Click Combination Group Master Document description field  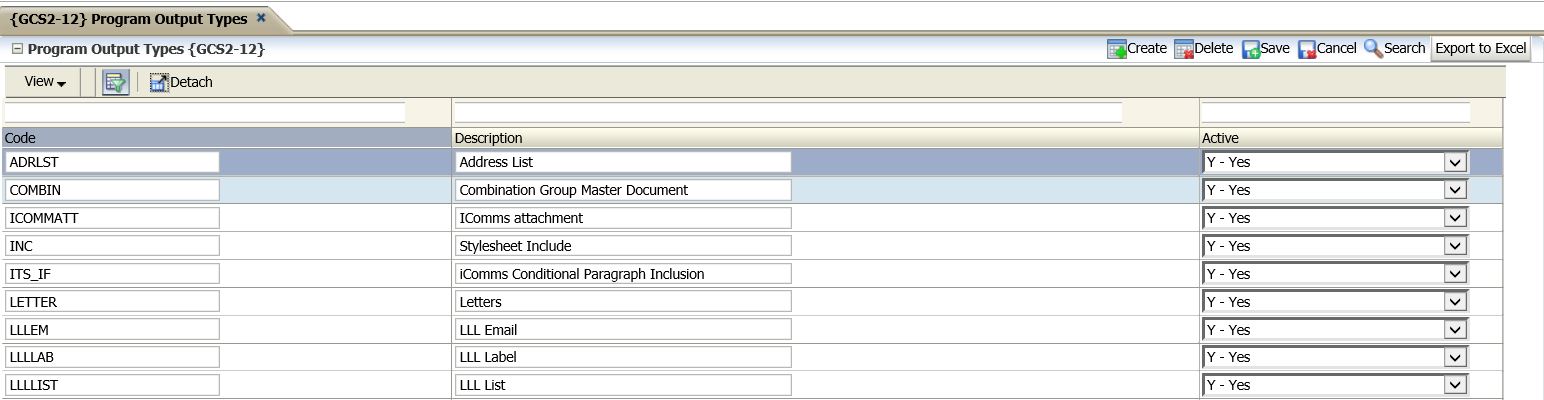(623, 190)
